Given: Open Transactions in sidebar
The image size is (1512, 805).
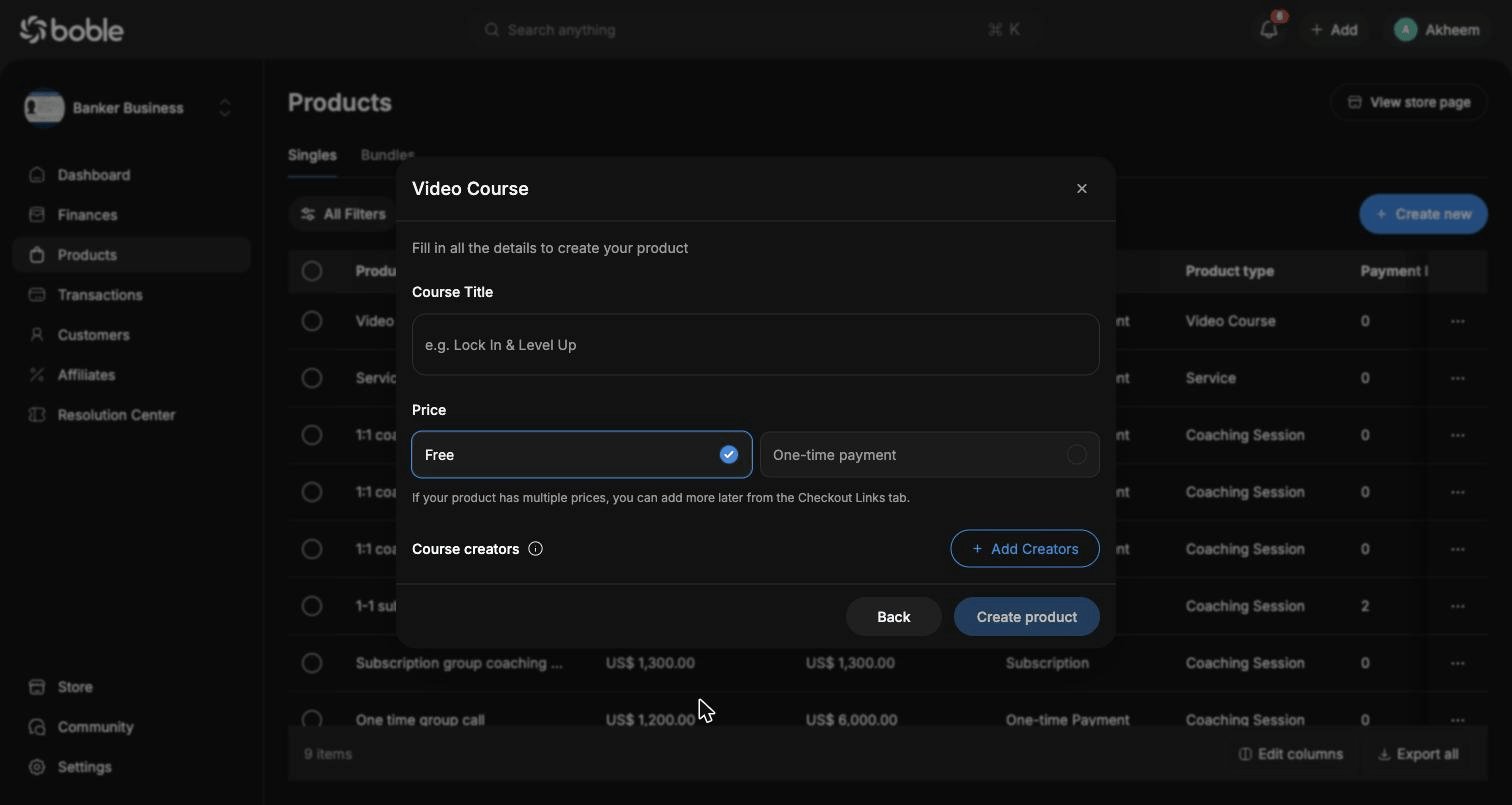Looking at the screenshot, I should pos(131,295).
